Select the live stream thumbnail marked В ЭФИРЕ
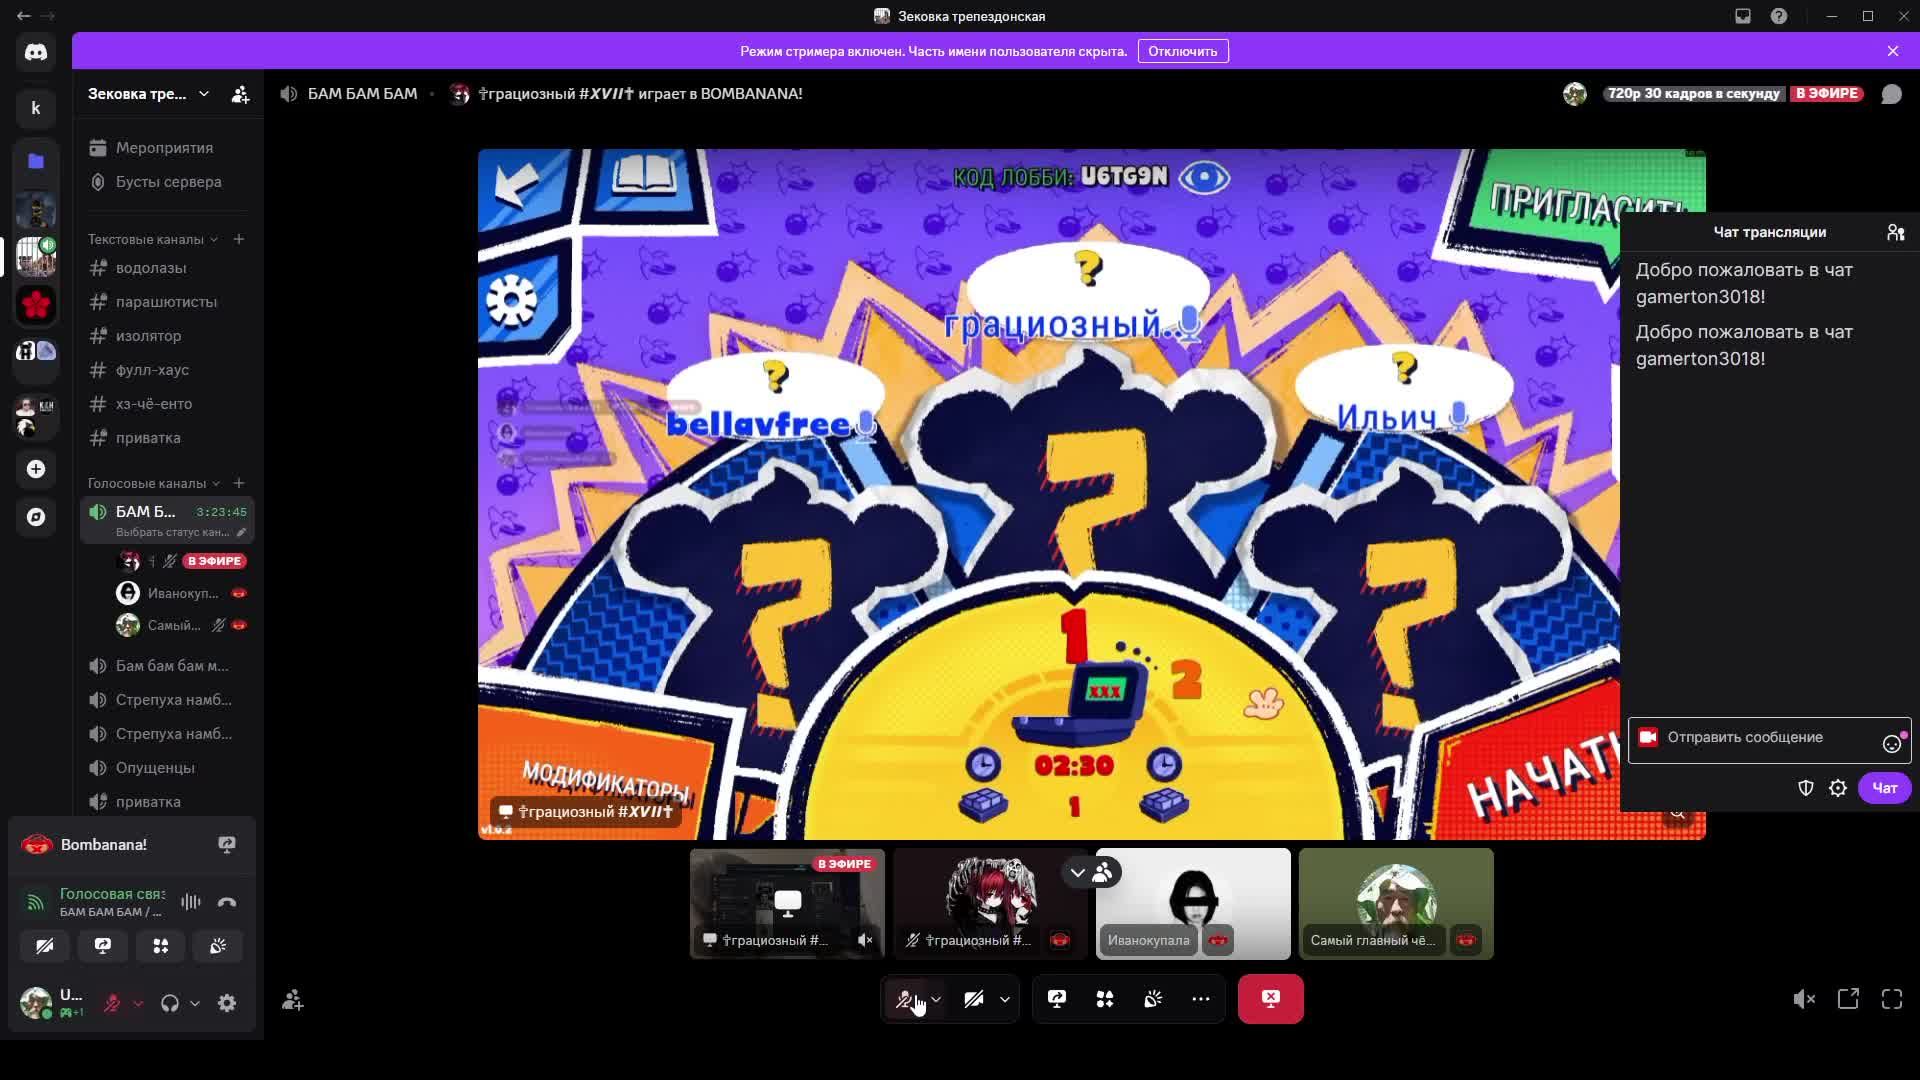This screenshot has height=1080, width=1920. coord(787,904)
